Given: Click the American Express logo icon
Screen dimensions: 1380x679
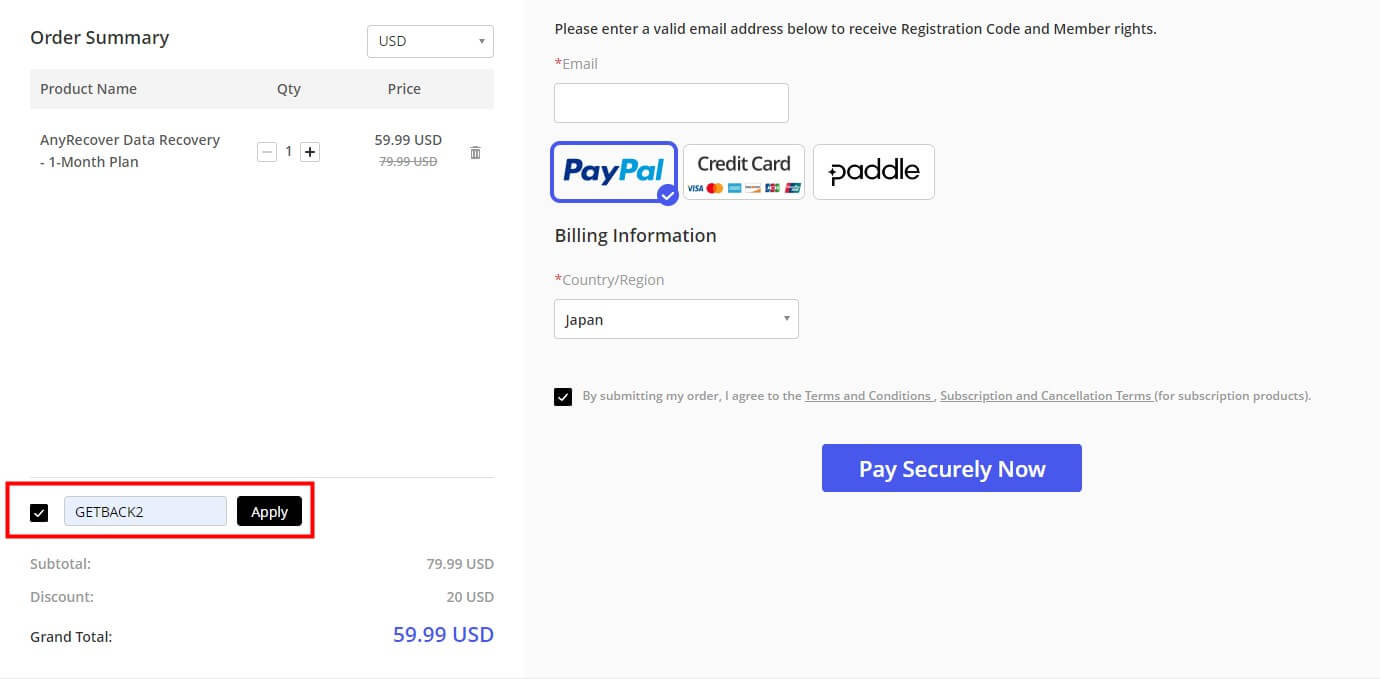Looking at the screenshot, I should (x=734, y=188).
